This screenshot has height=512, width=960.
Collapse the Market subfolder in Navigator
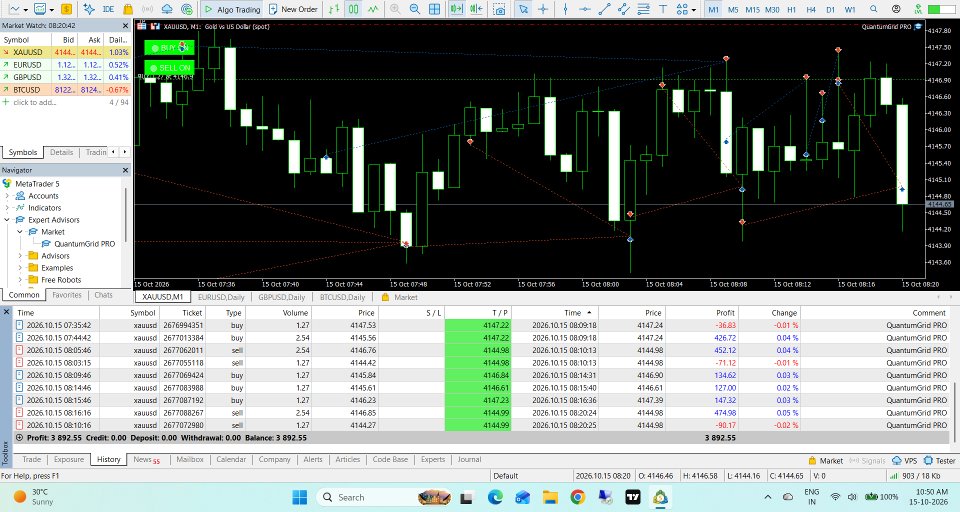20,232
